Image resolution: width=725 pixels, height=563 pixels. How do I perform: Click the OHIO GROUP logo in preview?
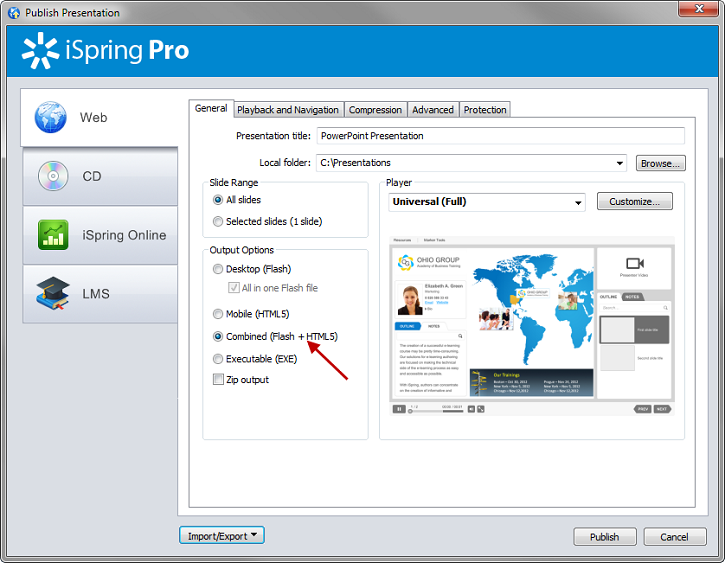click(x=429, y=262)
